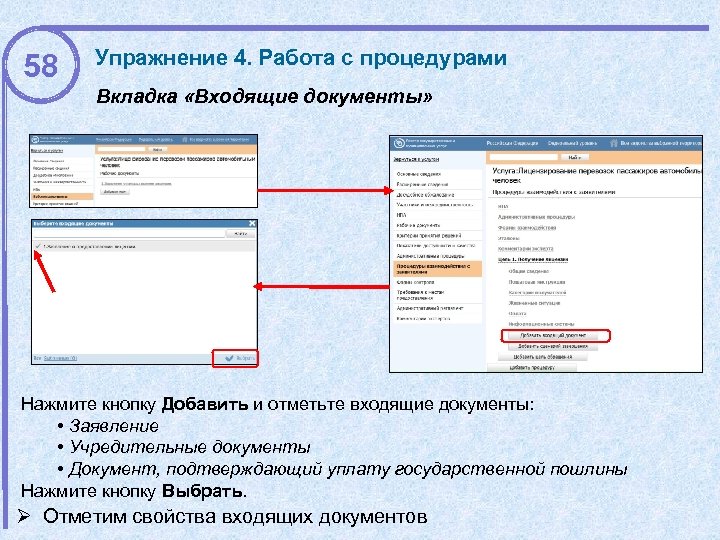
Task: Open Расширенные сведения in right sidebar
Action: [422, 184]
